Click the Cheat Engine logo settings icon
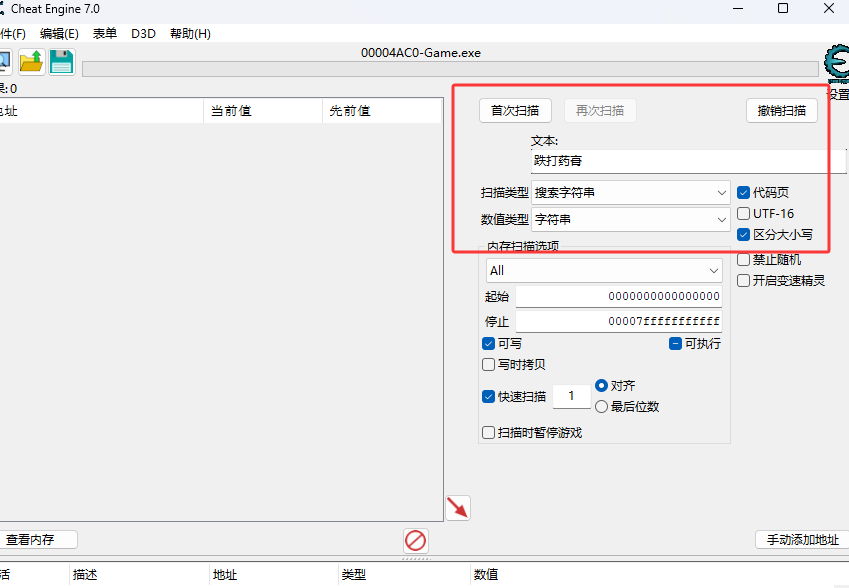This screenshot has width=849, height=588. click(837, 63)
